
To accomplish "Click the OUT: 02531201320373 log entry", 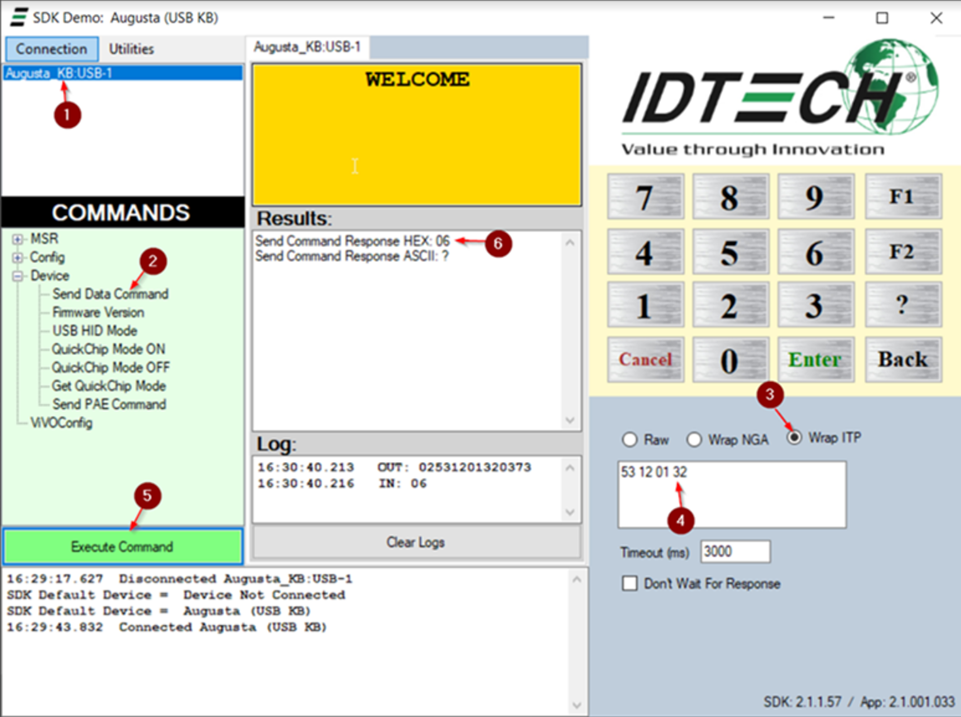I will tap(394, 467).
